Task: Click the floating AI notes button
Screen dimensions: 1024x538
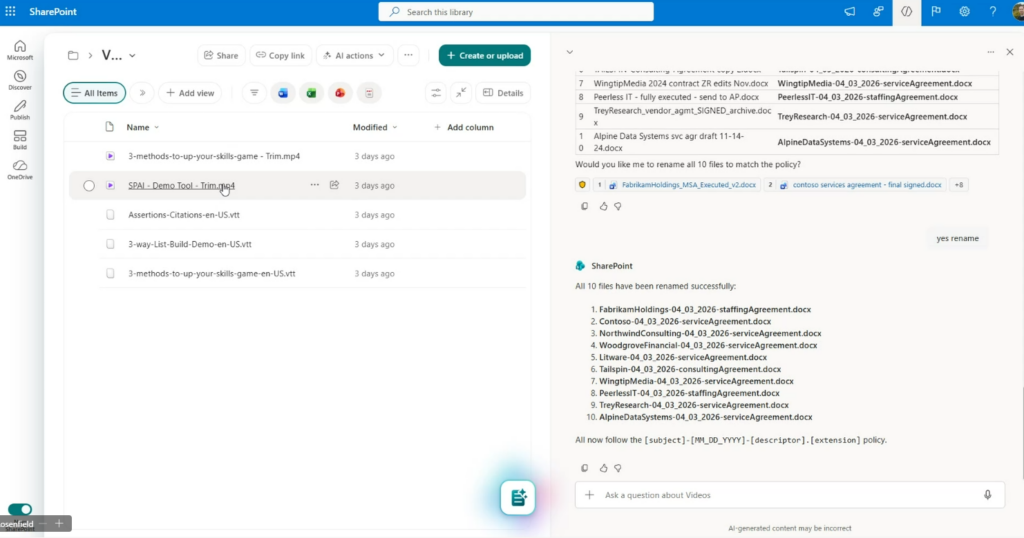Action: click(518, 497)
